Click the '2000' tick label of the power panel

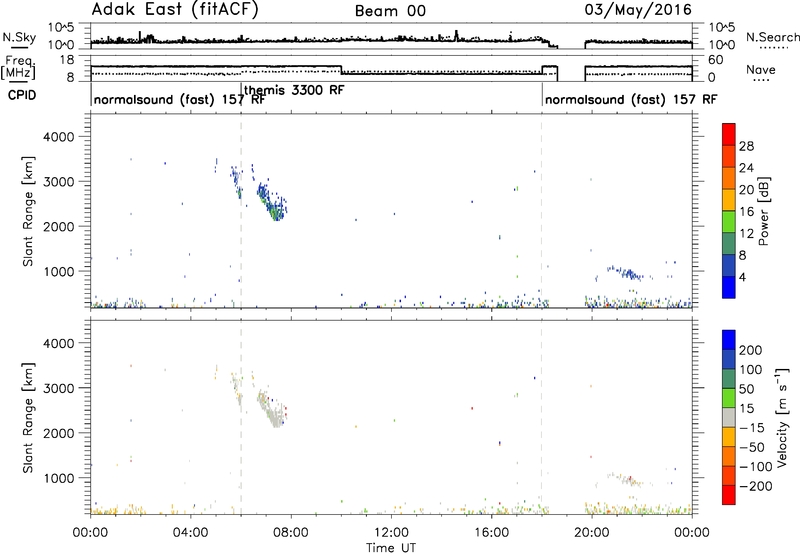[58, 226]
